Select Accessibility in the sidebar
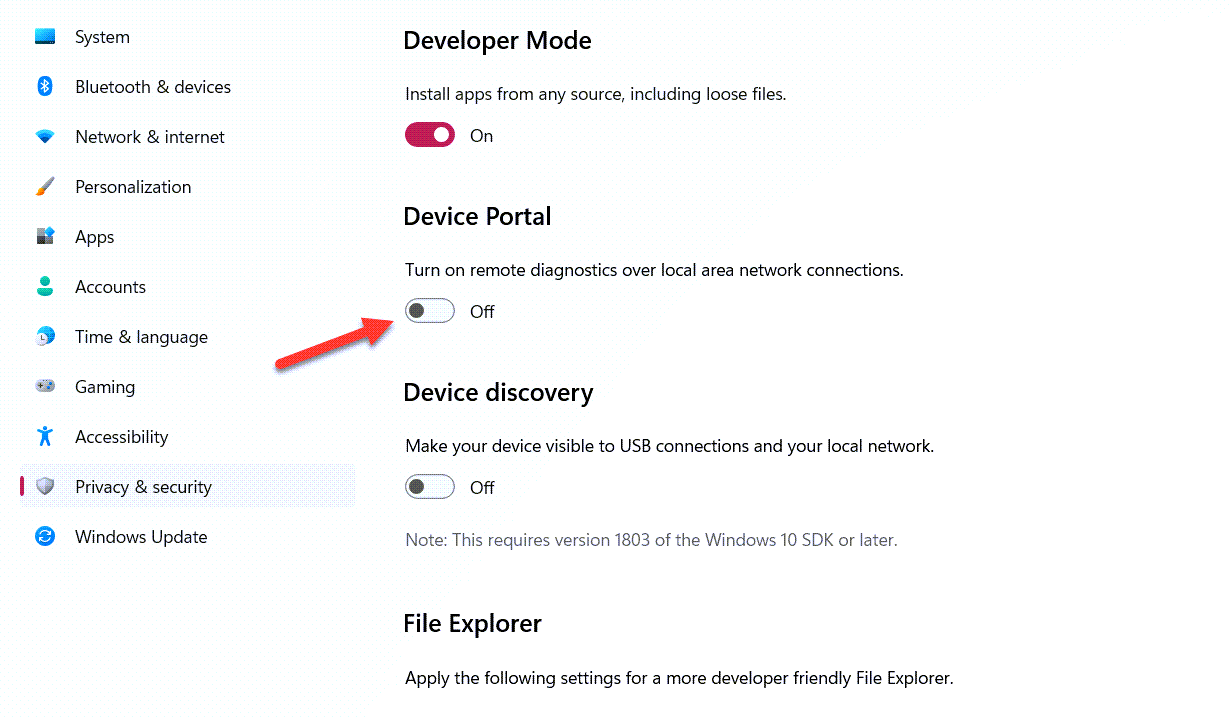 121,437
